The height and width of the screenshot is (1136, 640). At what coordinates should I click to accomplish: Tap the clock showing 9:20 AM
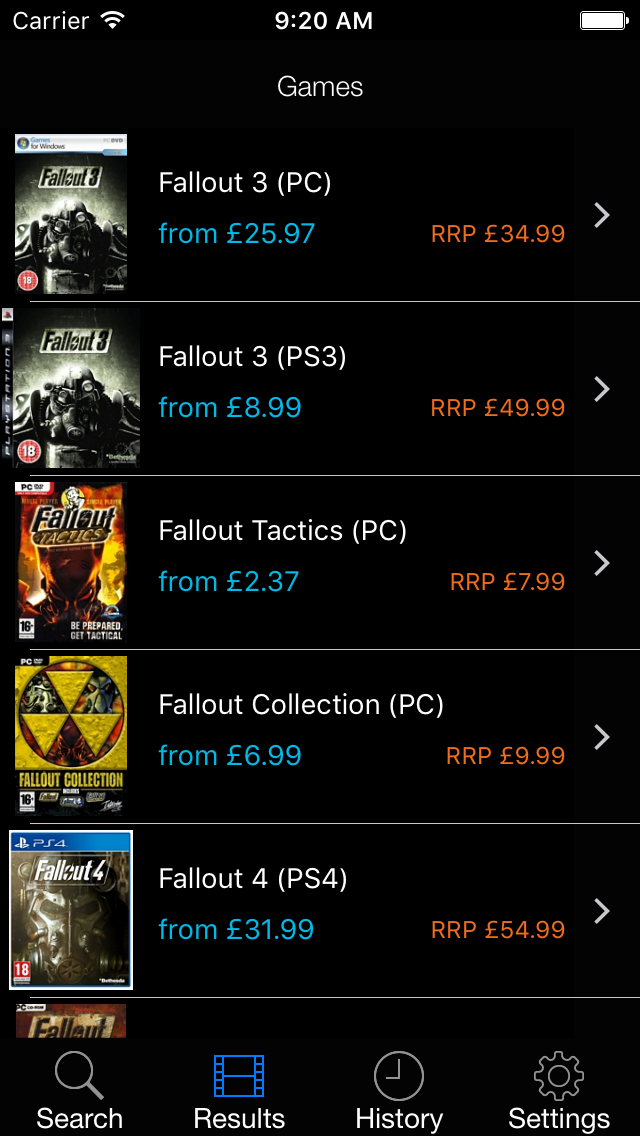pyautogui.click(x=324, y=19)
